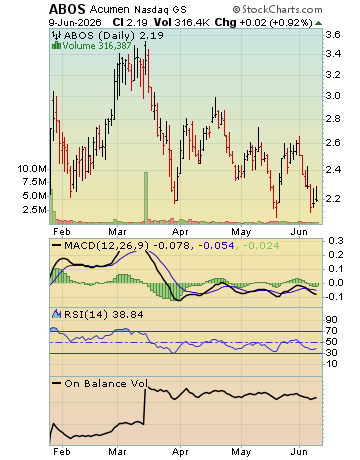Screen dimensions: 360x460
Task: Click the 2.2 price axis label
Action: (333, 199)
